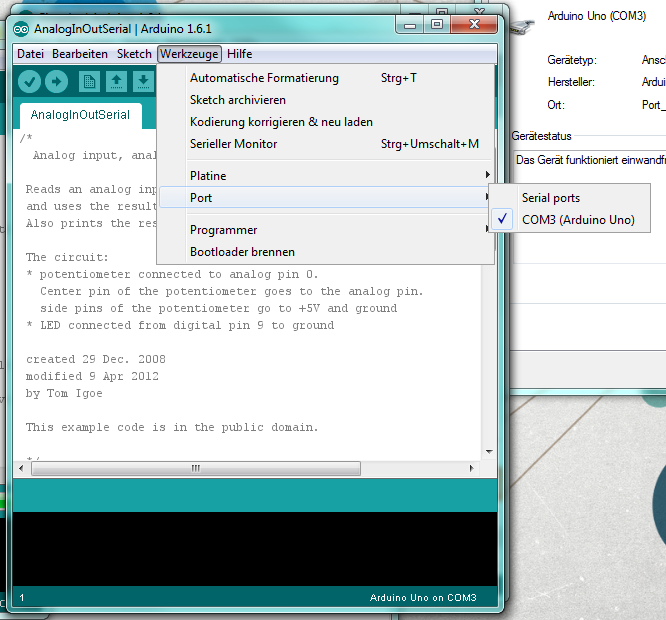Expand the Platine submenu
666x620 pixels.
pos(326,176)
